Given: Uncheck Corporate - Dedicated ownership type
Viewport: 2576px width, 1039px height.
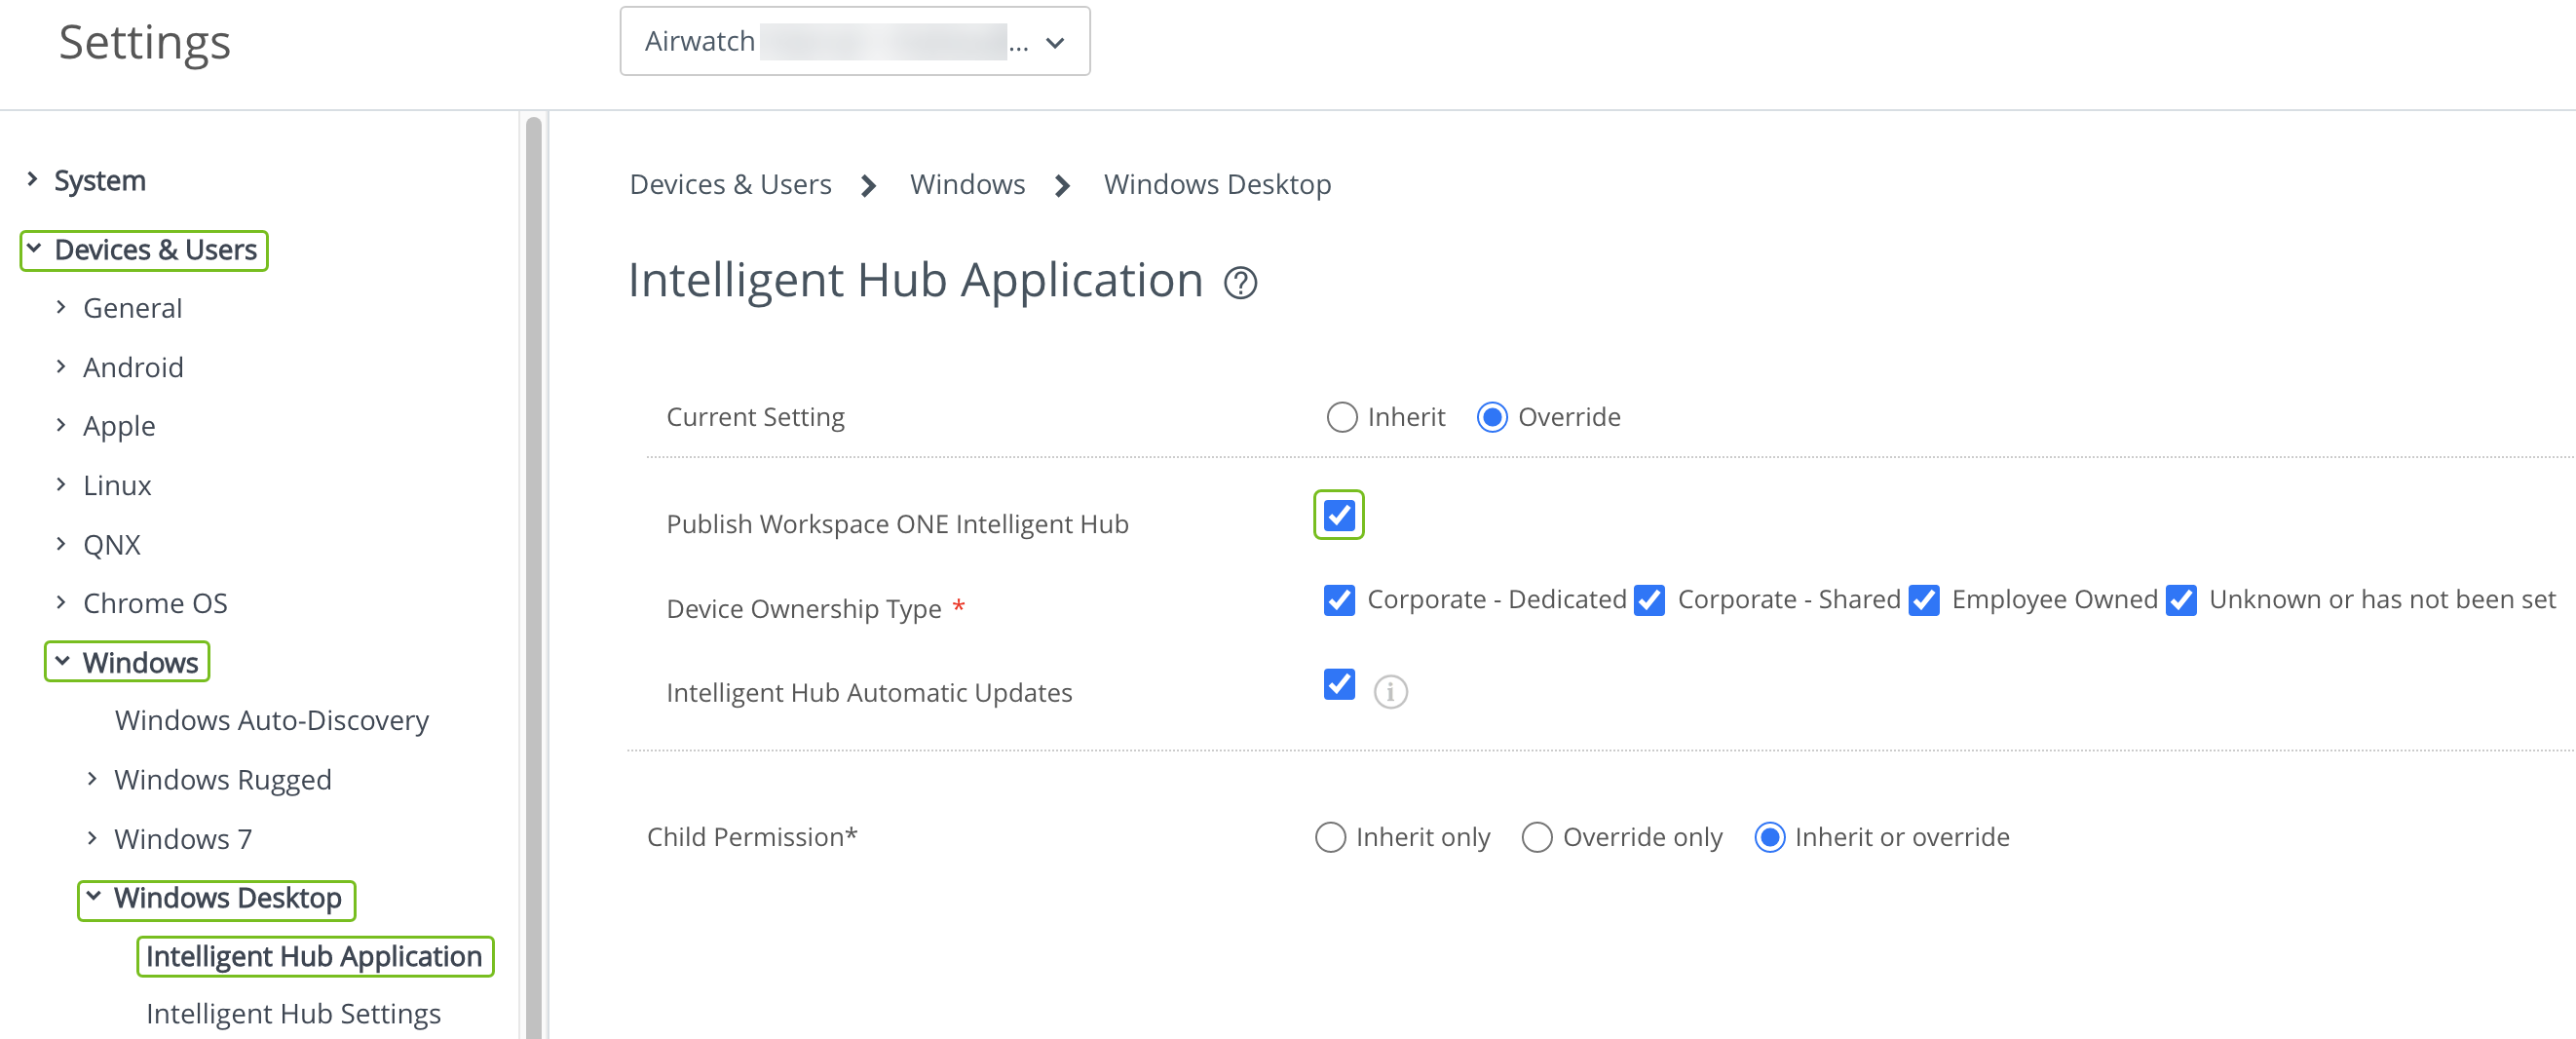Looking at the screenshot, I should (x=1338, y=599).
